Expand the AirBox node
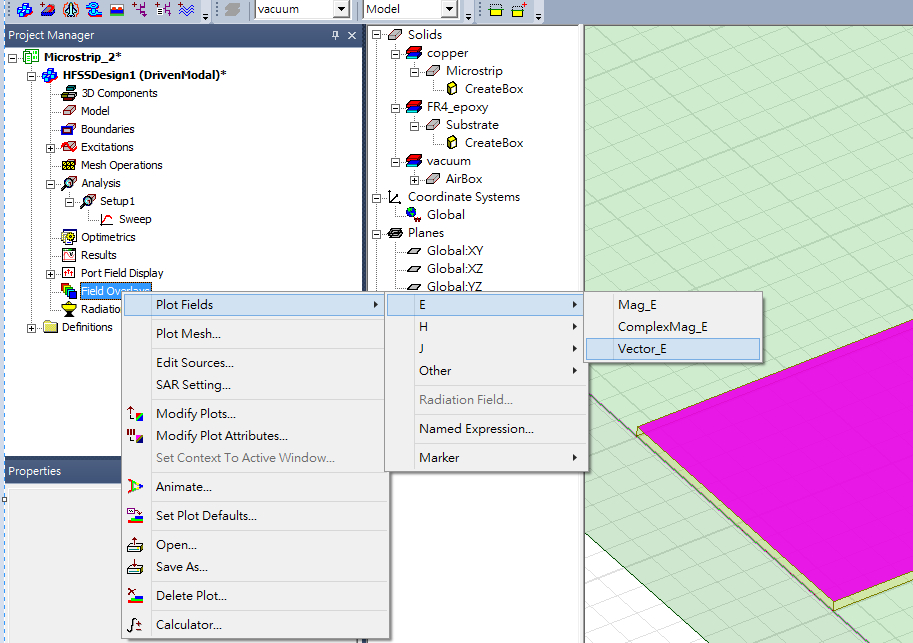Image resolution: width=913 pixels, height=643 pixels. click(x=415, y=179)
